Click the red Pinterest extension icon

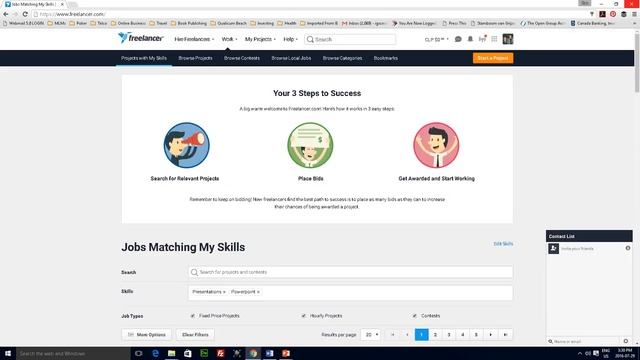[x=613, y=14]
